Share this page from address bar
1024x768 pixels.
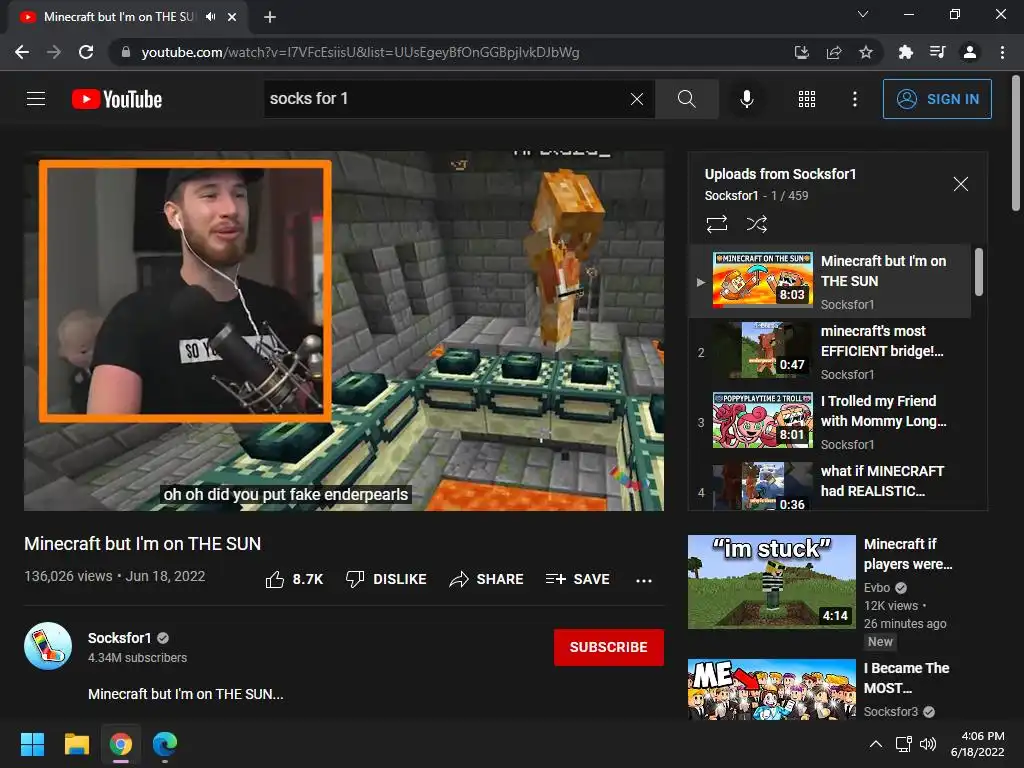pos(834,52)
